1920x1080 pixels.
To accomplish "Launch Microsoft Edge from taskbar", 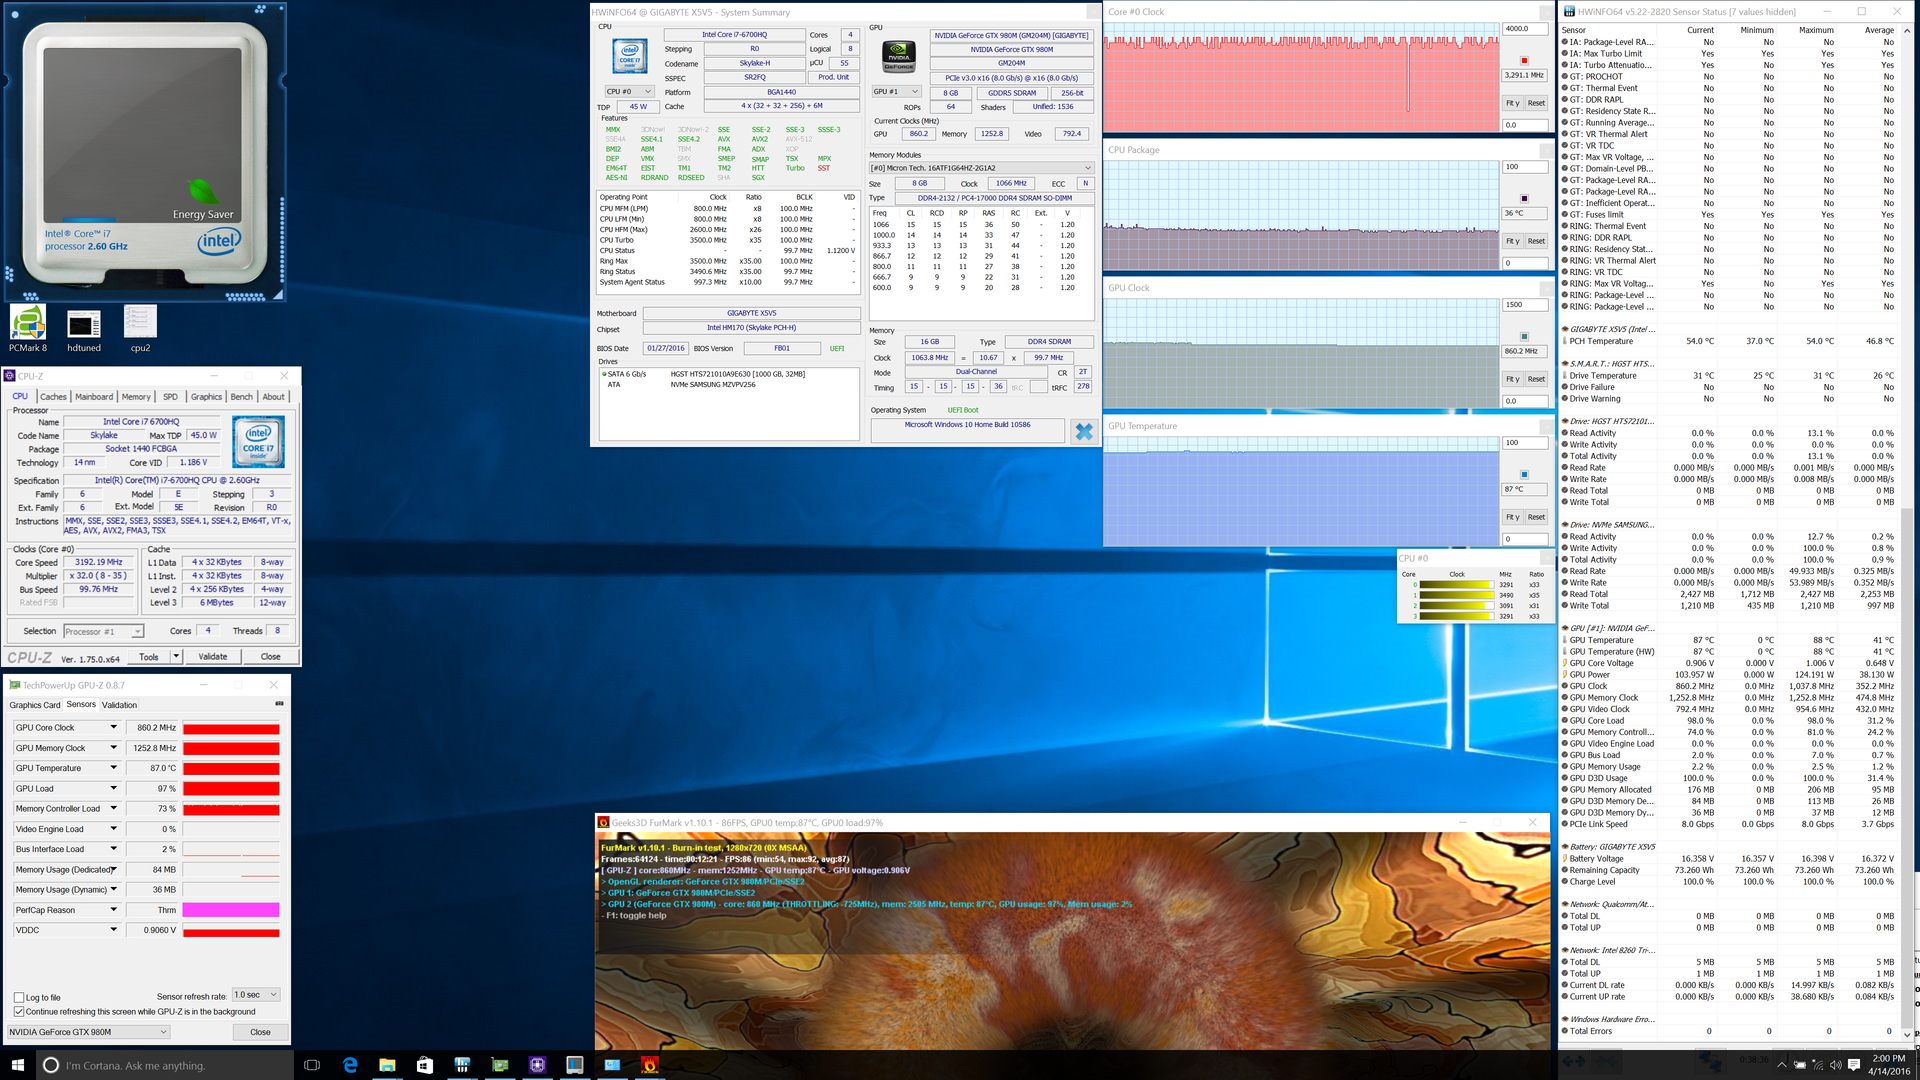I will point(350,1065).
